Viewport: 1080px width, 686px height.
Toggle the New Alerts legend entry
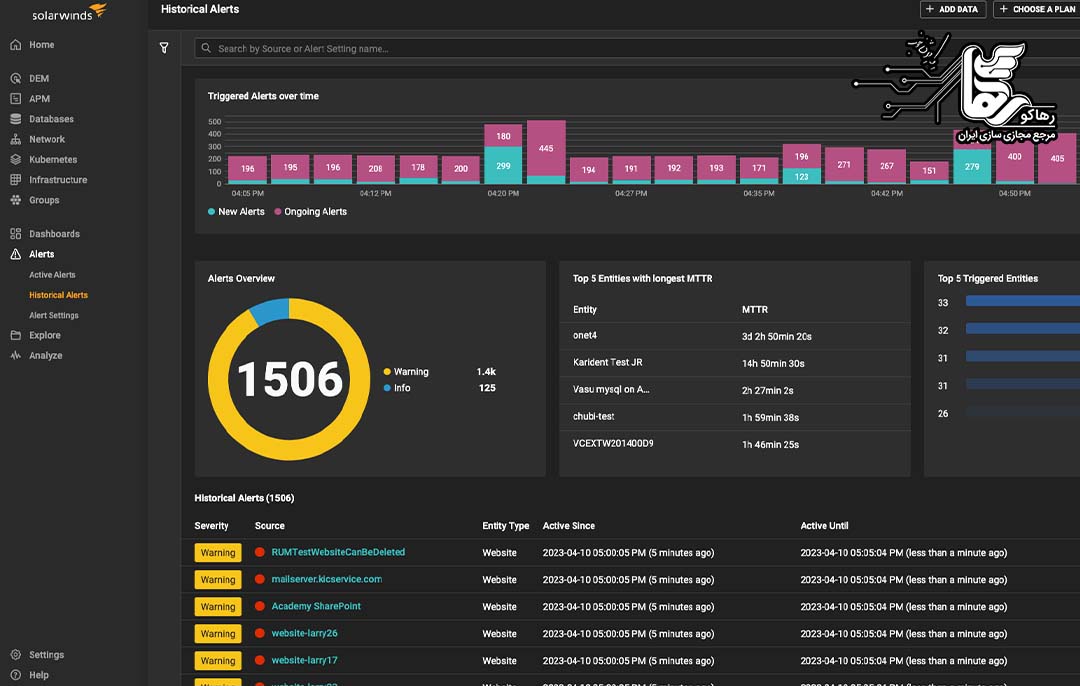click(235, 211)
